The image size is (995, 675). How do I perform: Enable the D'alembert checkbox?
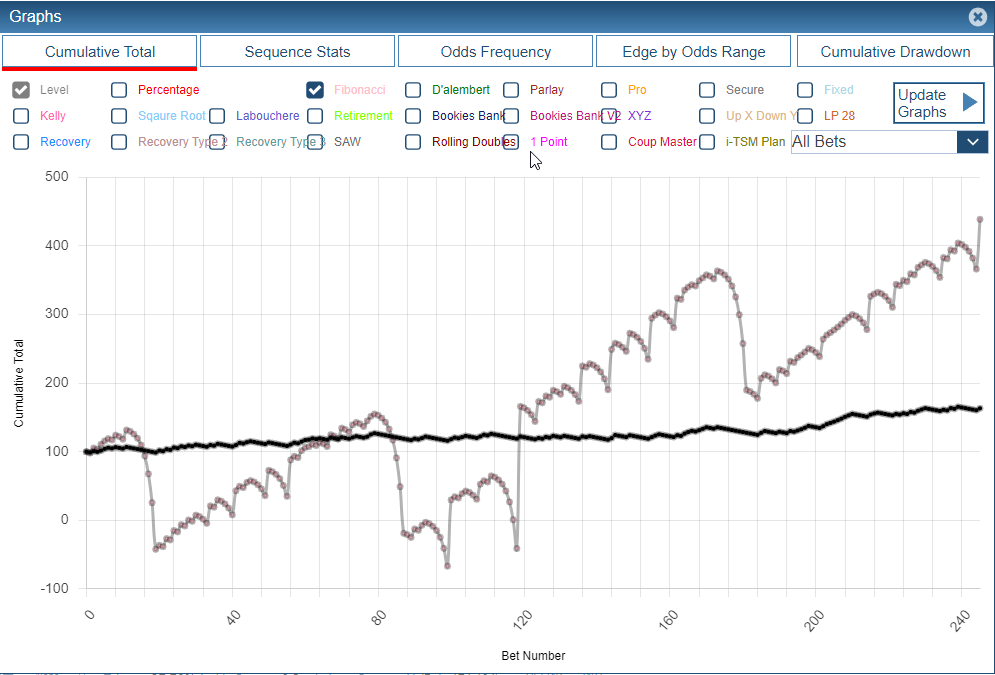pos(413,89)
